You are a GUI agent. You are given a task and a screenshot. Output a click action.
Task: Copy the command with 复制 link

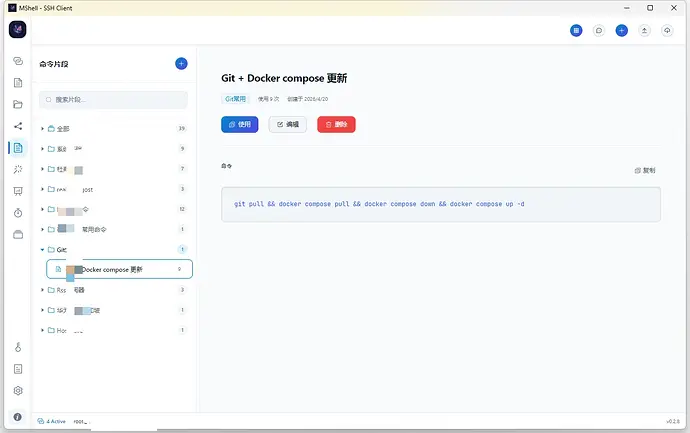click(x=645, y=170)
